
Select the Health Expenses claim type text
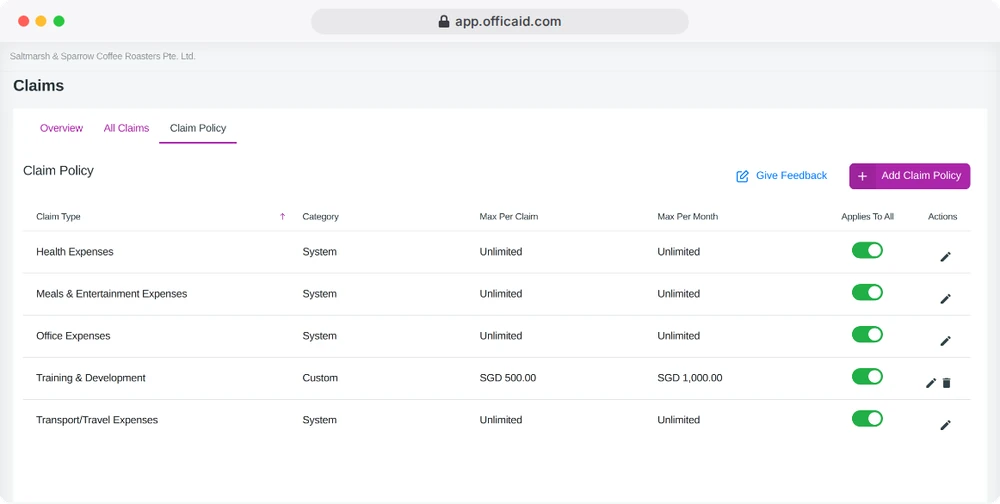click(x=75, y=252)
